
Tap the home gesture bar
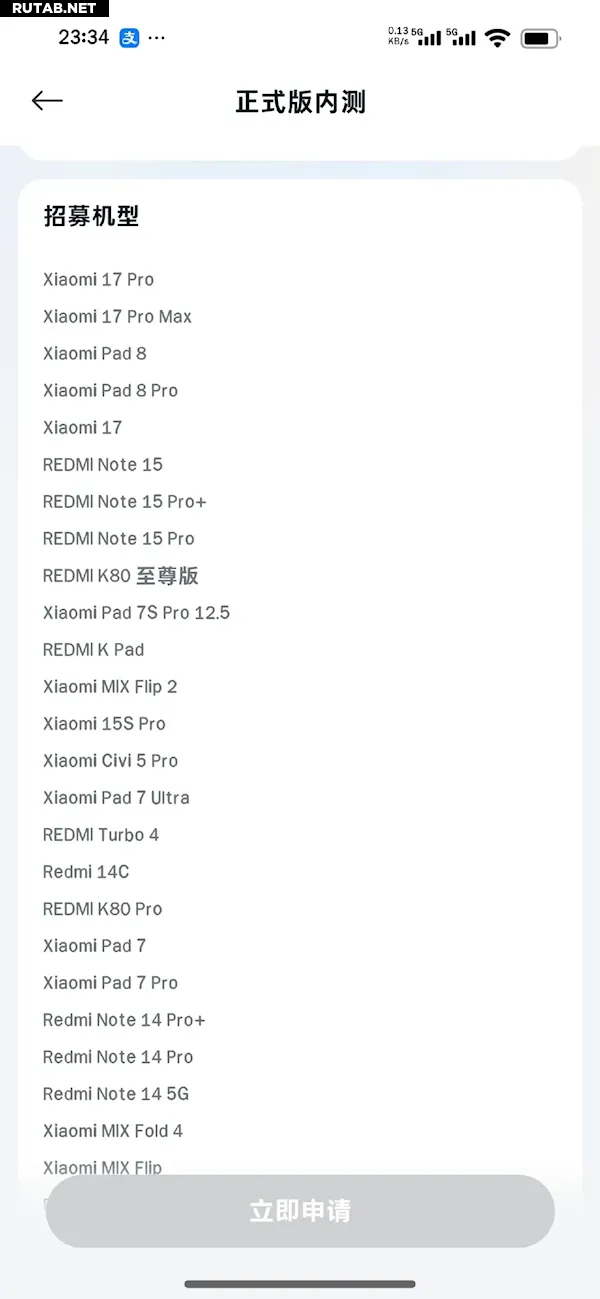(300, 1284)
